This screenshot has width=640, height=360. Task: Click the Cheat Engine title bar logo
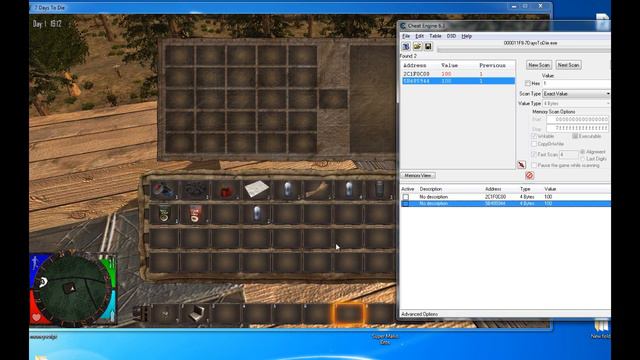pos(403,26)
